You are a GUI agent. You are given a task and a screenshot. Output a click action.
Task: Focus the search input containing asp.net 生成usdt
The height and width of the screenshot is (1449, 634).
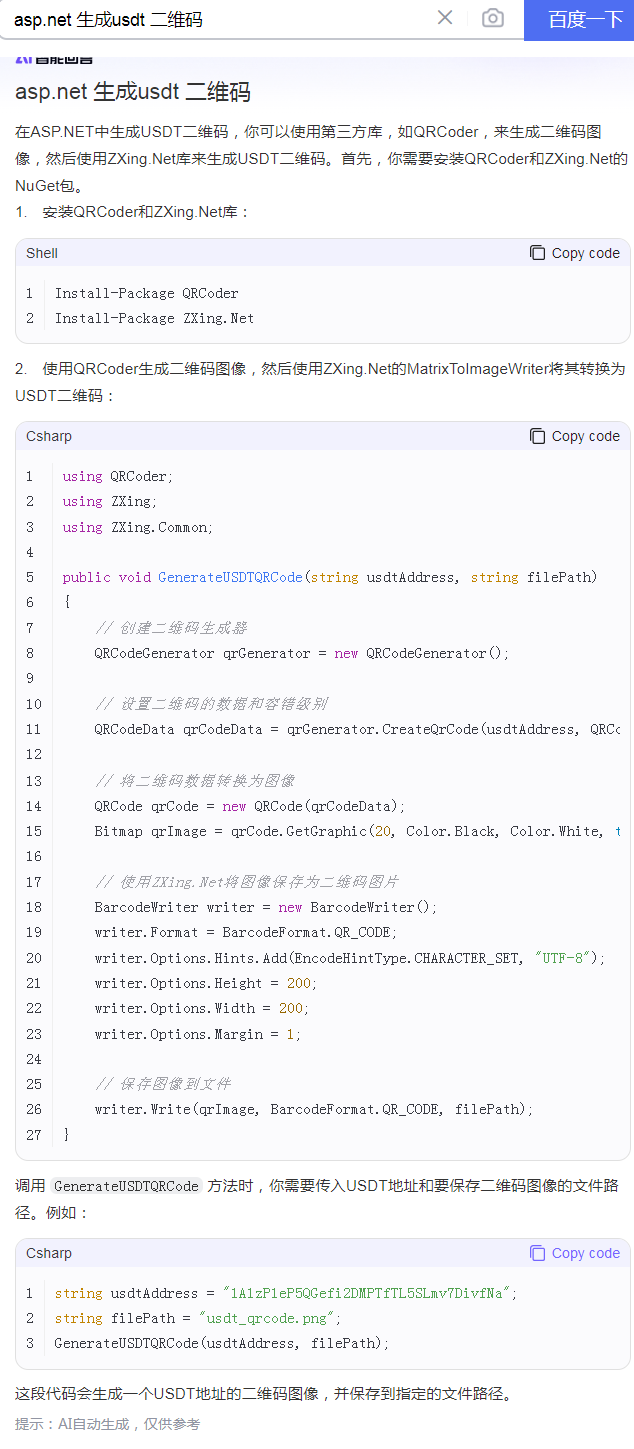pos(220,19)
